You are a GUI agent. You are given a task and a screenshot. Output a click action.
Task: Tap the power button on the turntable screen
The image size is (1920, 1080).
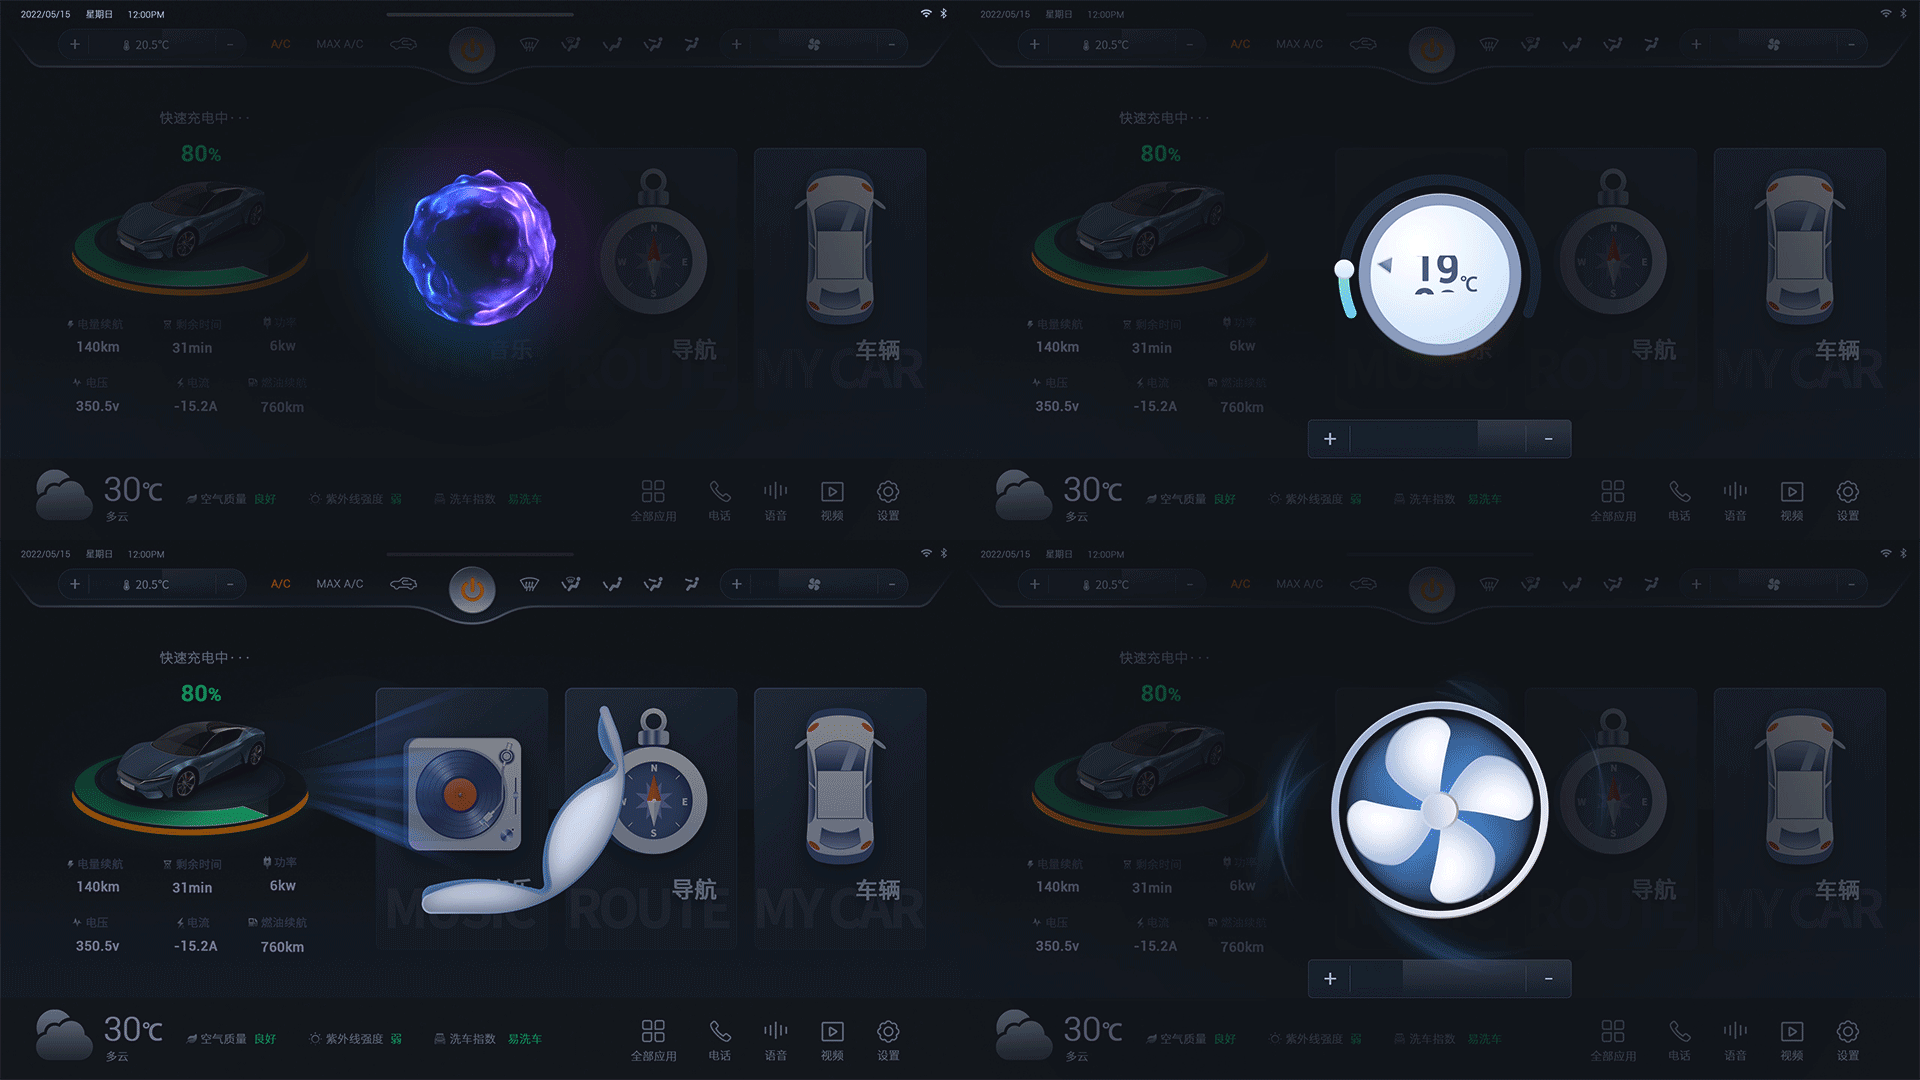(472, 590)
